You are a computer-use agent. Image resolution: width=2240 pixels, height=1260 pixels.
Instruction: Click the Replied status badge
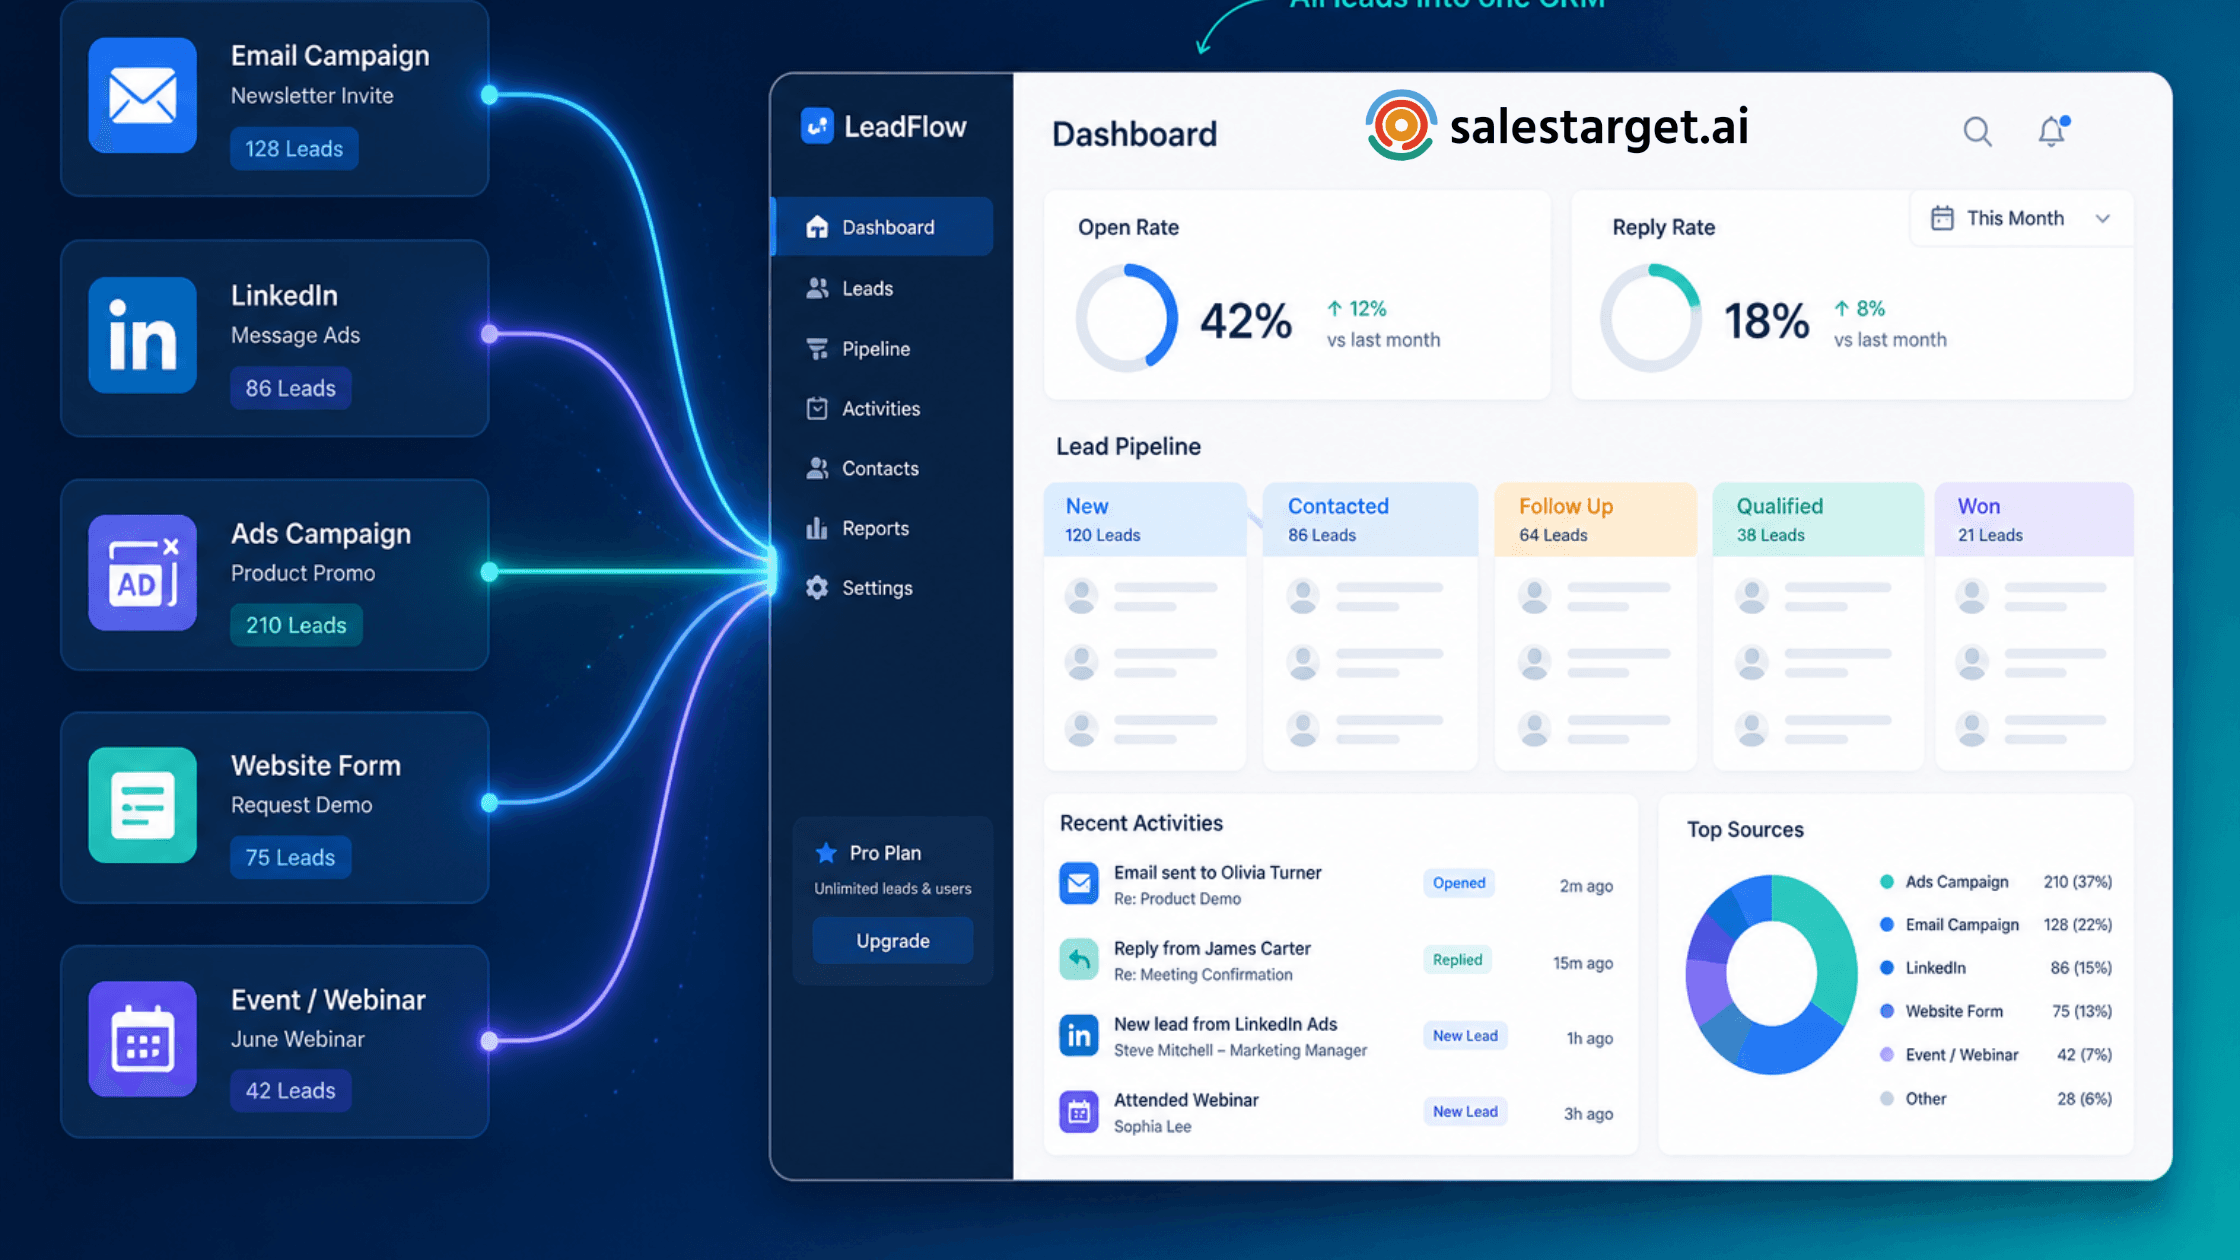(1457, 960)
